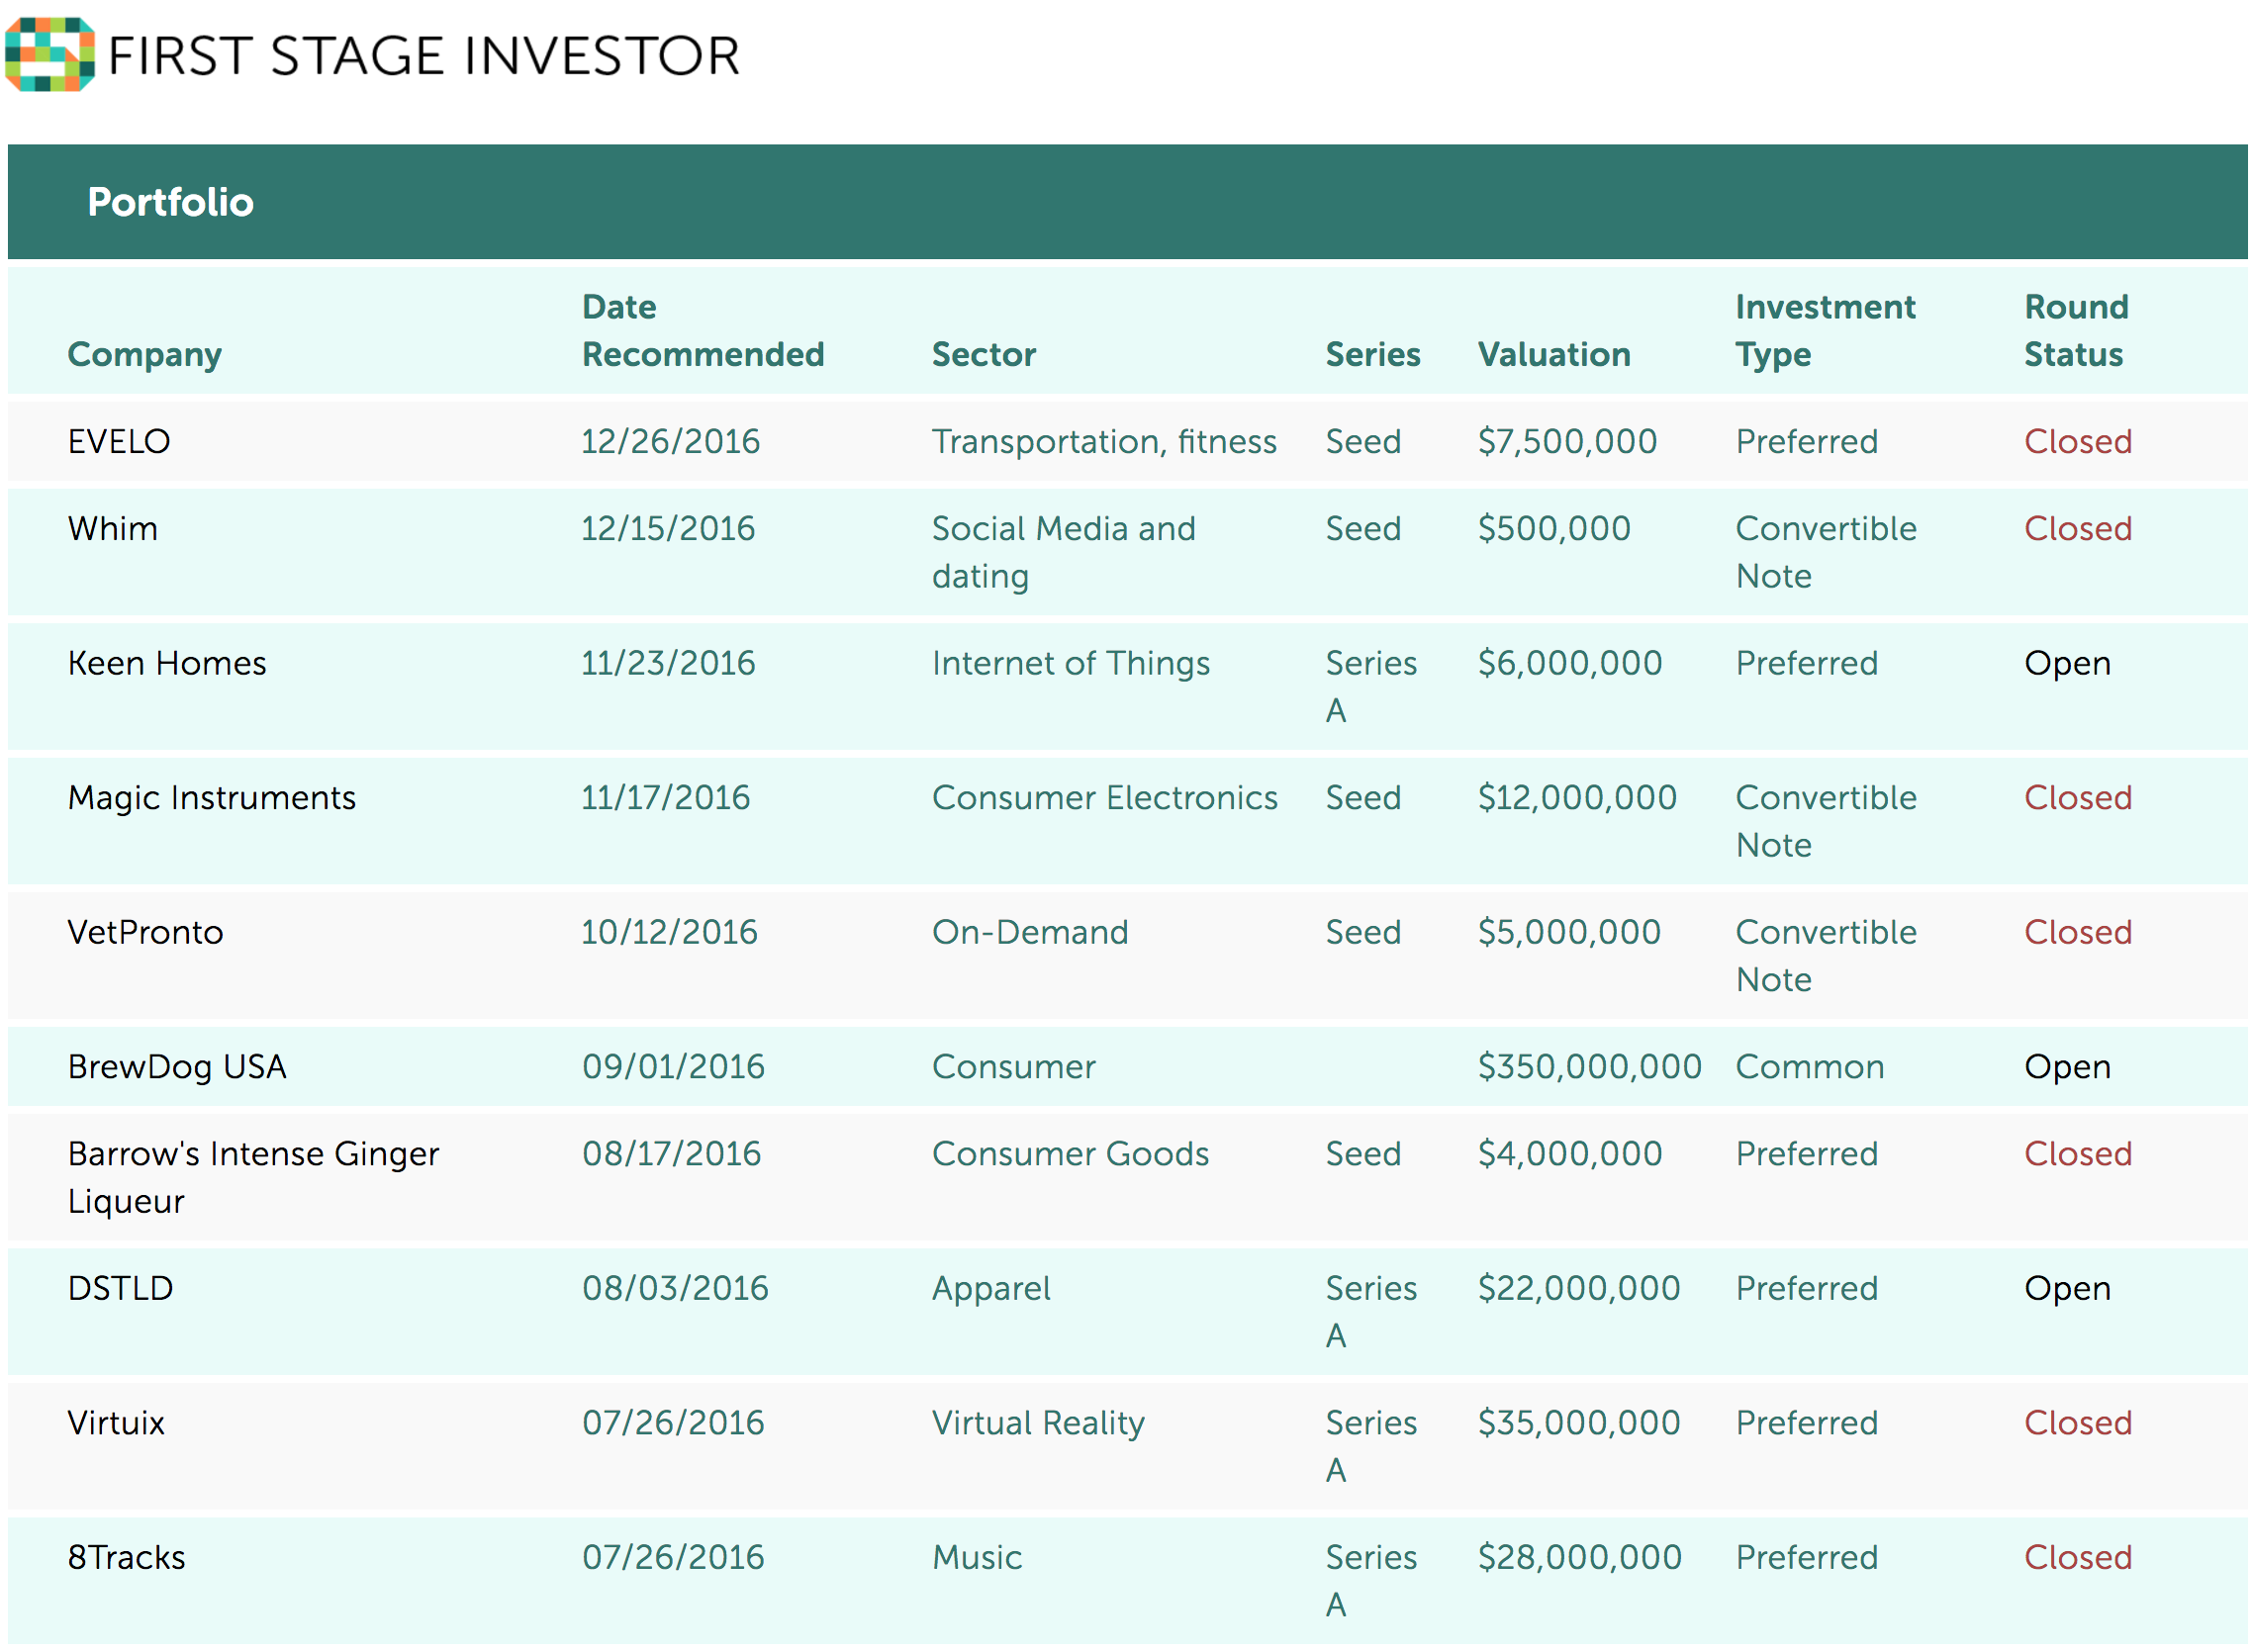This screenshot has height=1652, width=2252.
Task: Click the Closed status for 8Tracks
Action: 2078,1558
